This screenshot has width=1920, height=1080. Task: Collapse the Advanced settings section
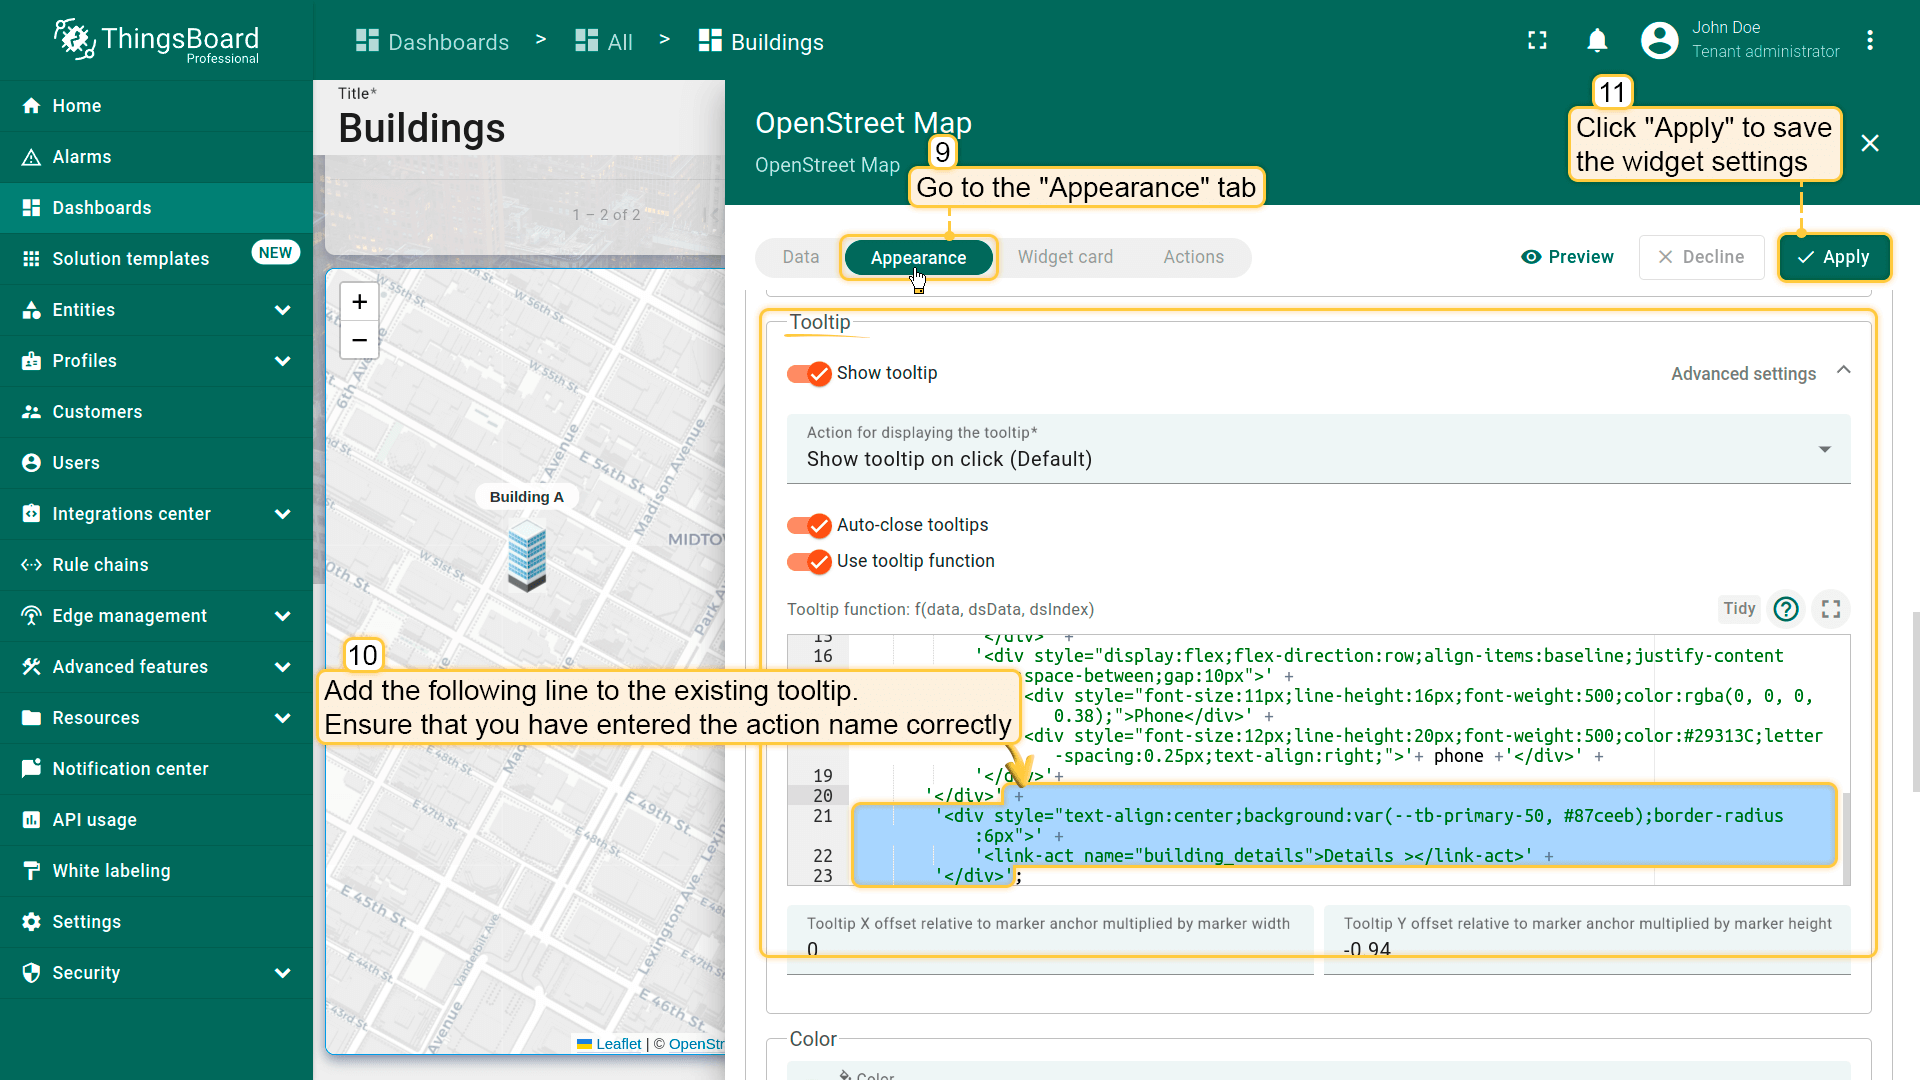(x=1843, y=371)
